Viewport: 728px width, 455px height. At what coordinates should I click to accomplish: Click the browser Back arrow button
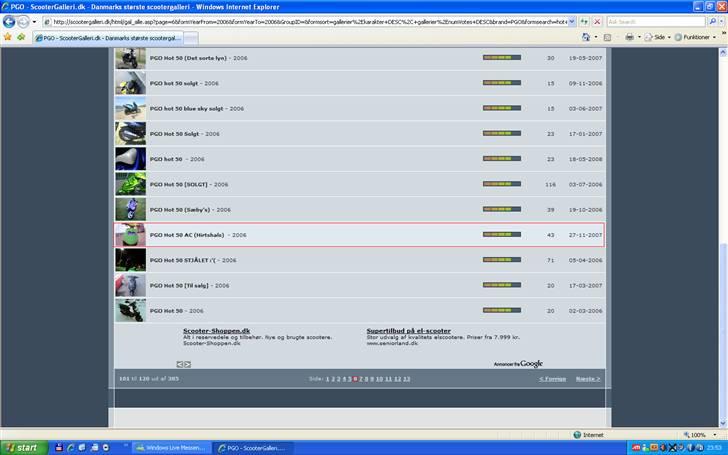click(9, 21)
